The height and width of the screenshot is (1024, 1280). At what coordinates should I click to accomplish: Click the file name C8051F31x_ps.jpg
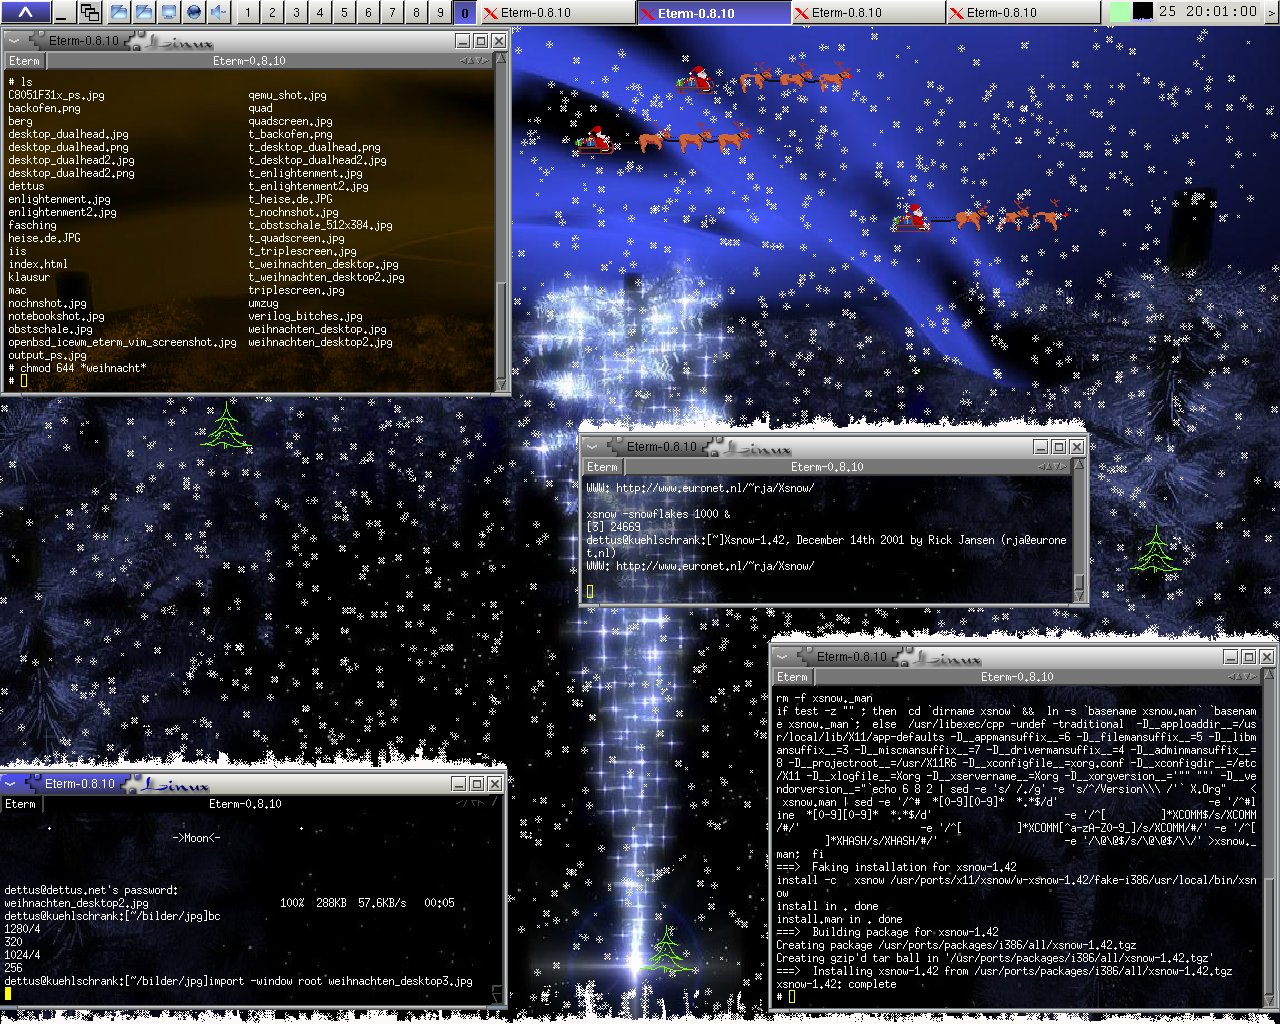pos(56,95)
